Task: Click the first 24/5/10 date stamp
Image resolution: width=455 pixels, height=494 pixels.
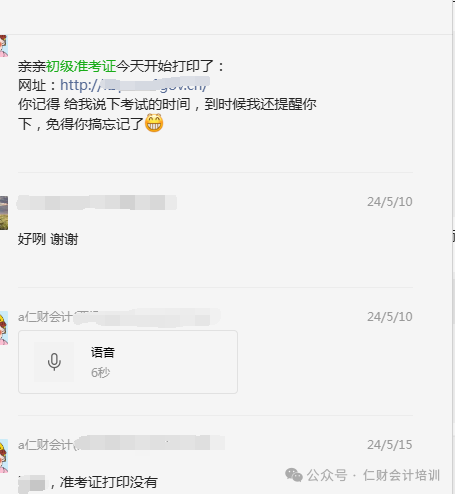Action: coord(390,202)
